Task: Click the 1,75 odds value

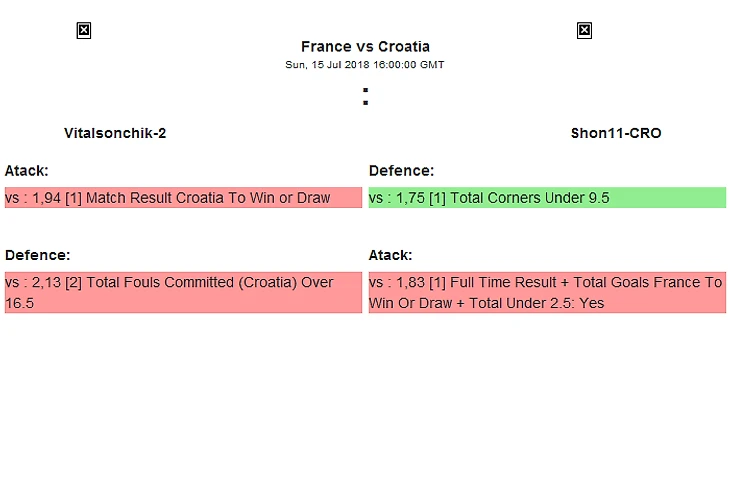Action: coord(410,198)
